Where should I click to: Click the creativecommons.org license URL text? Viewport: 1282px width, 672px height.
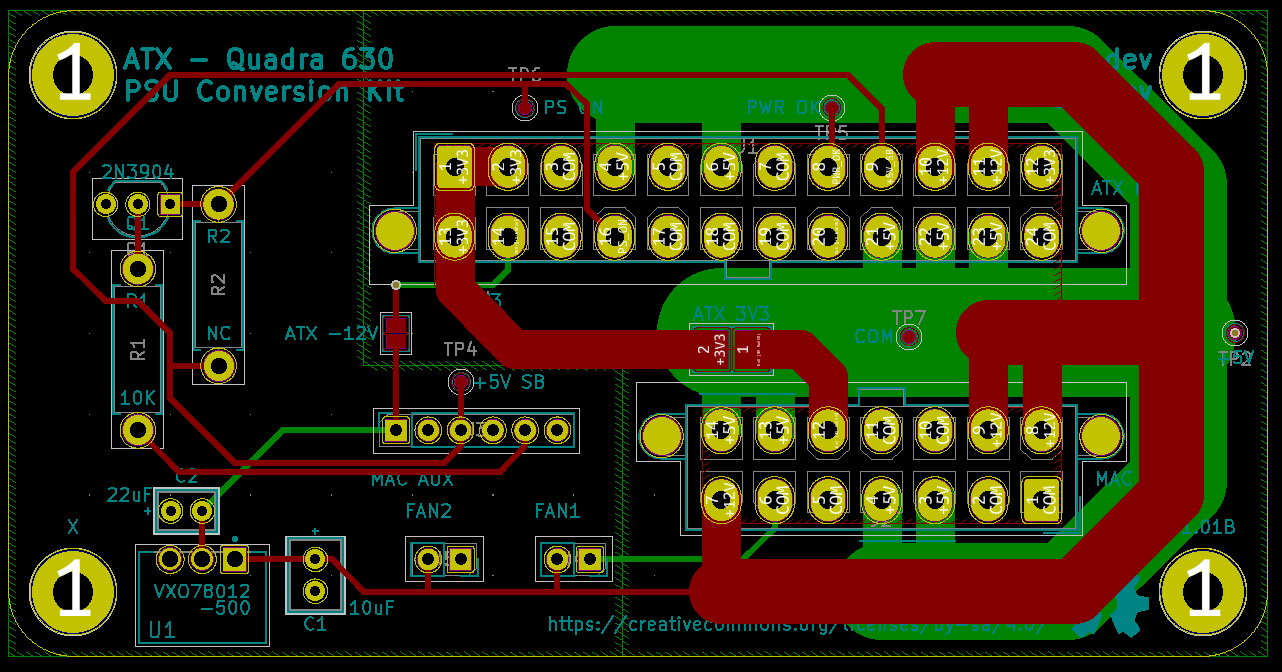tap(796, 624)
